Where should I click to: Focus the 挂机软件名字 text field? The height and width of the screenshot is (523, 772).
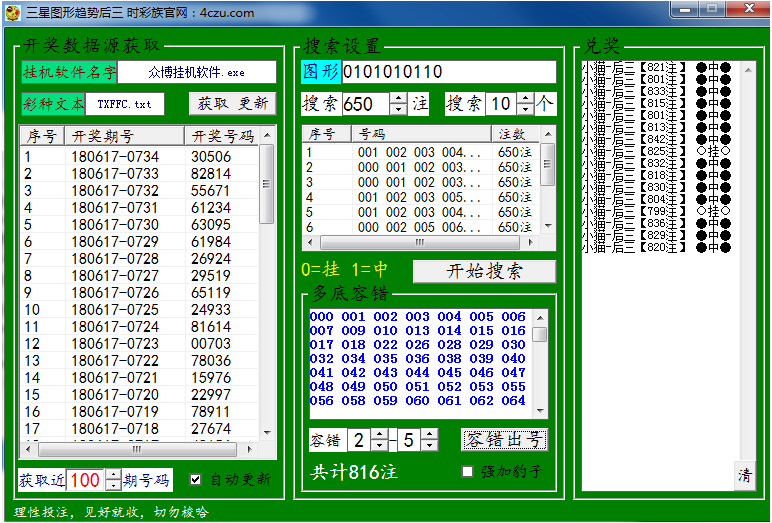[x=196, y=72]
